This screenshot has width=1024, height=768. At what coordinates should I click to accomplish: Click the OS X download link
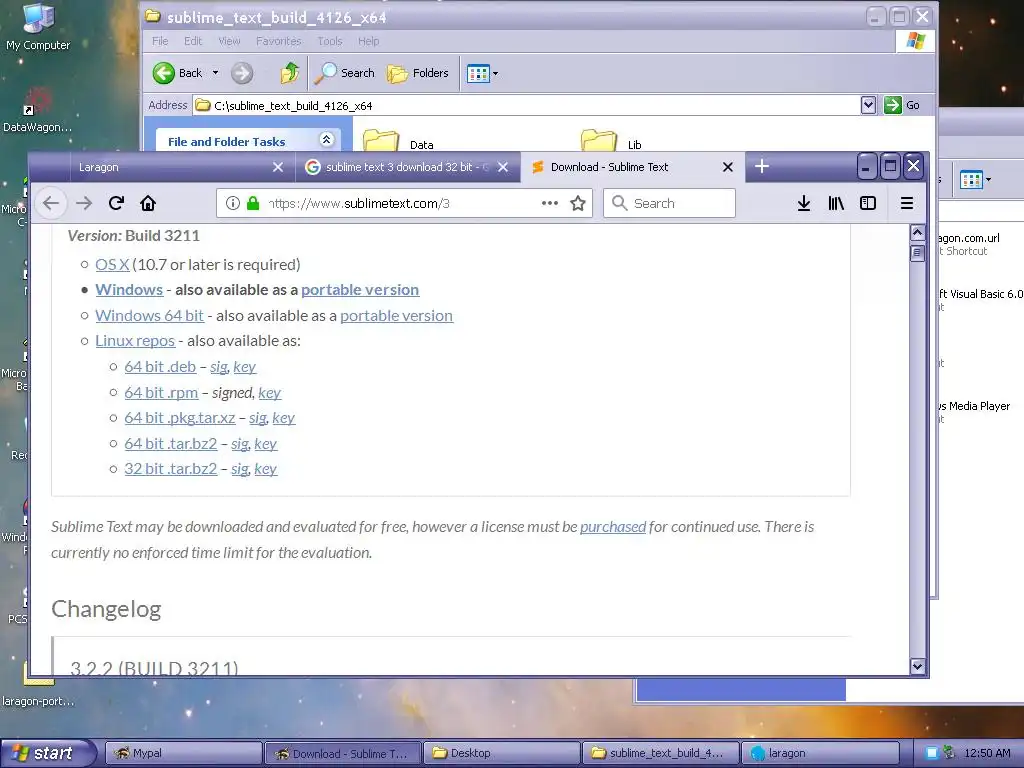pyautogui.click(x=112, y=264)
